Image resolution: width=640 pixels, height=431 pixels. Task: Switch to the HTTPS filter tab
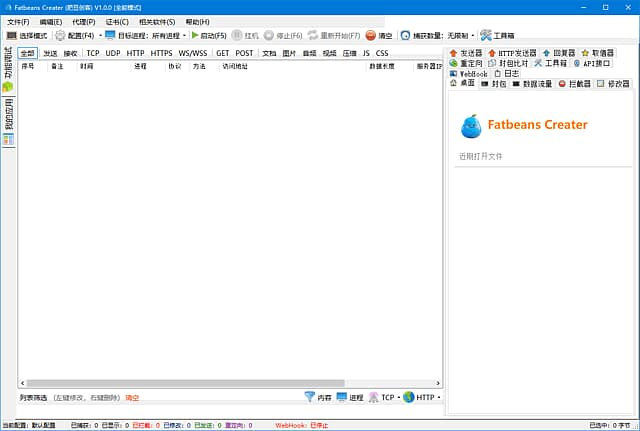pos(161,53)
